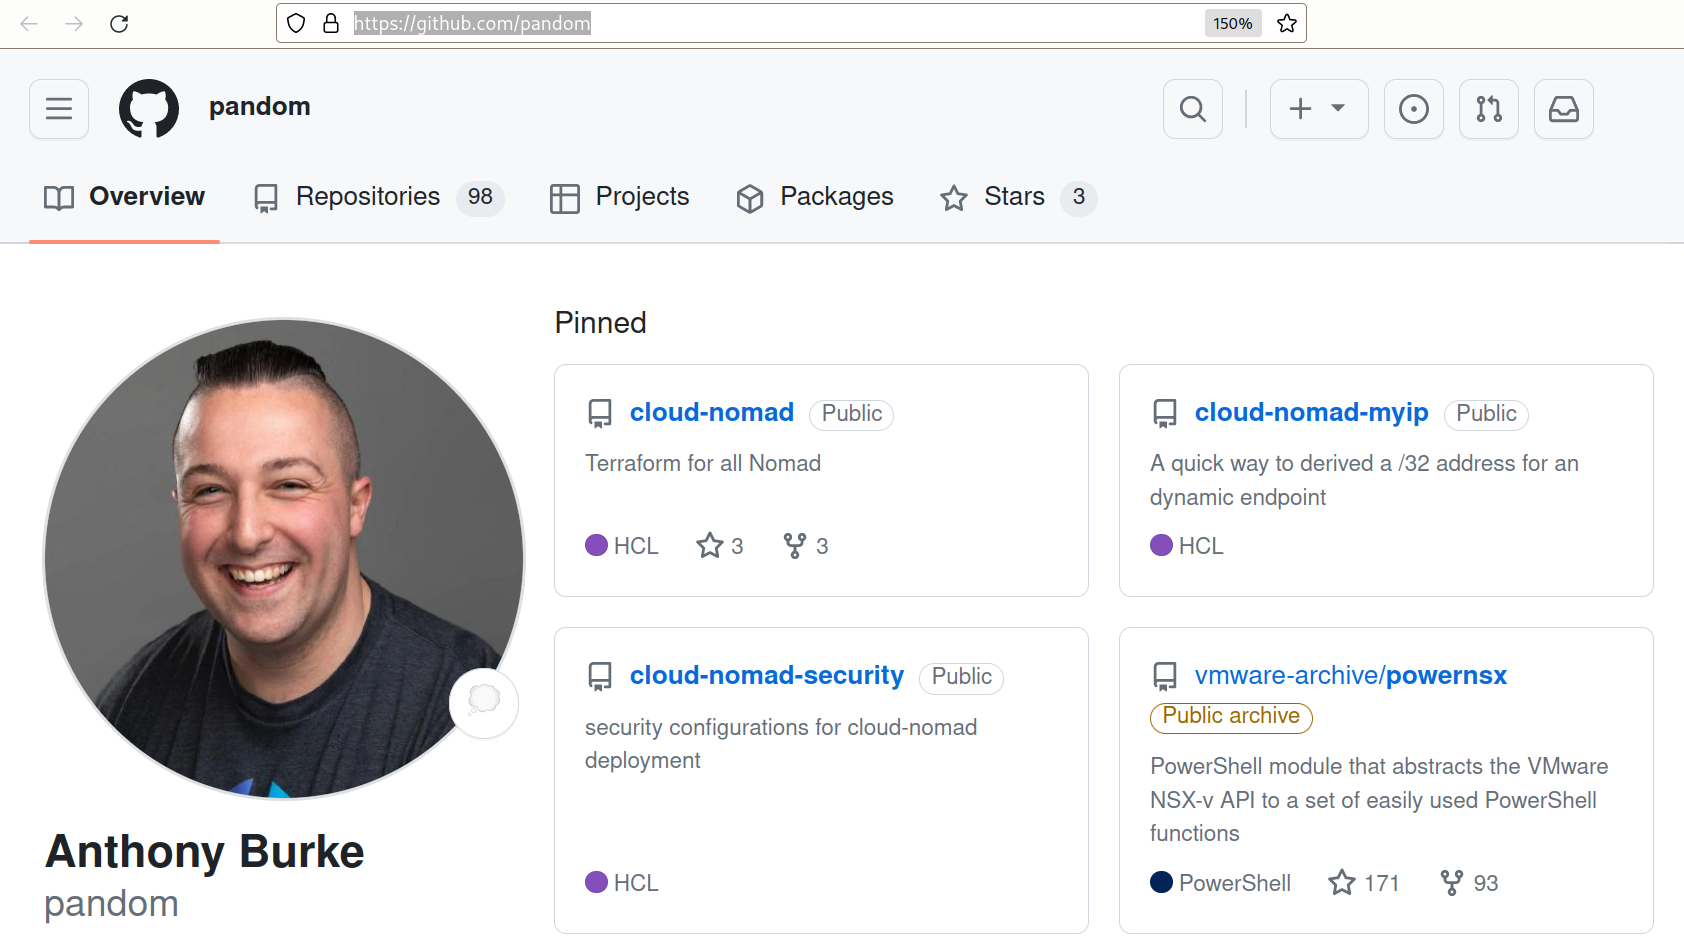1684x947 pixels.
Task: Open the notifications inbox icon
Action: coord(1564,109)
